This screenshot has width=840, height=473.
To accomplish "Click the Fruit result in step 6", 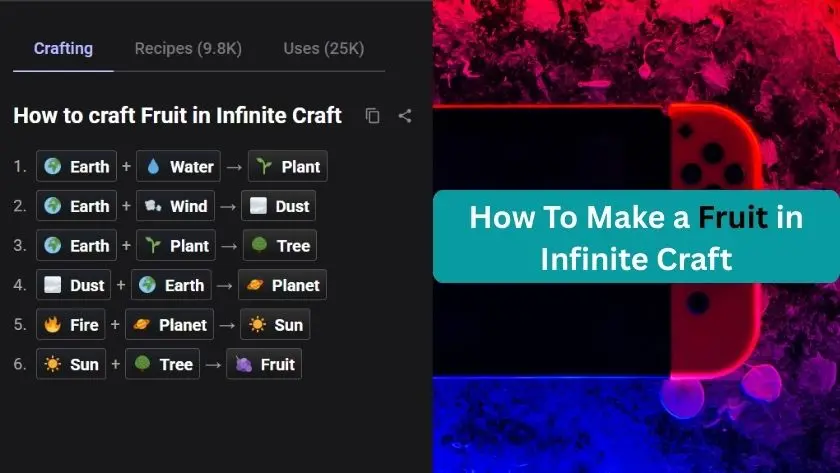I will coord(264,364).
